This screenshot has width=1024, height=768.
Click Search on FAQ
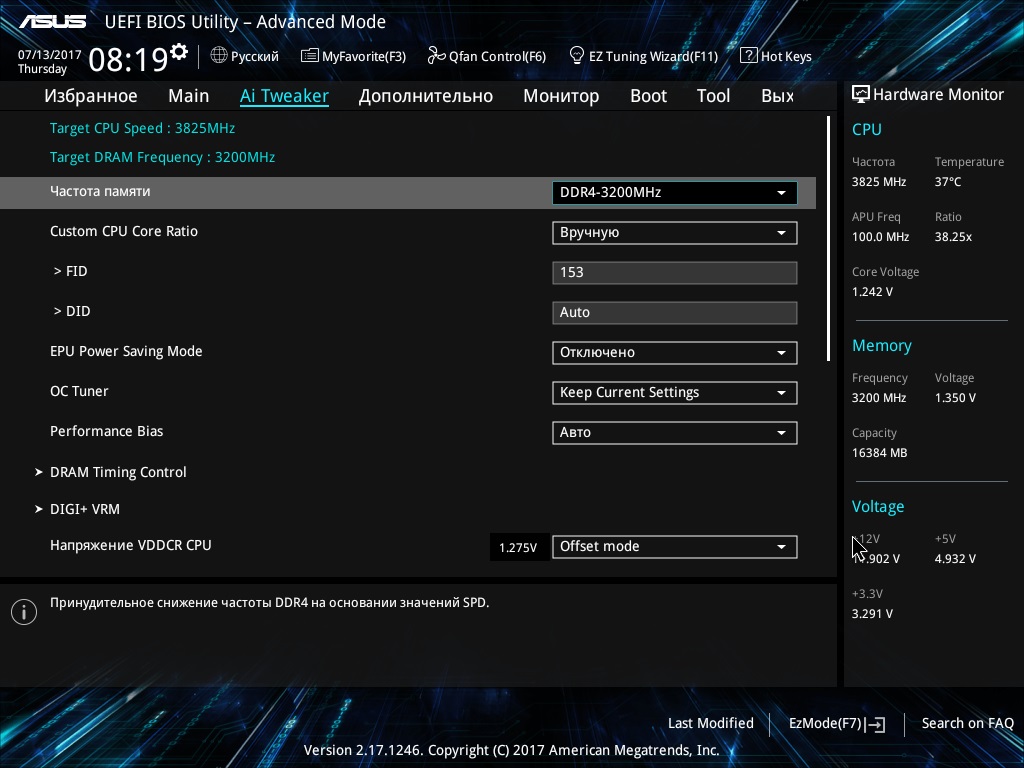pyautogui.click(x=967, y=723)
